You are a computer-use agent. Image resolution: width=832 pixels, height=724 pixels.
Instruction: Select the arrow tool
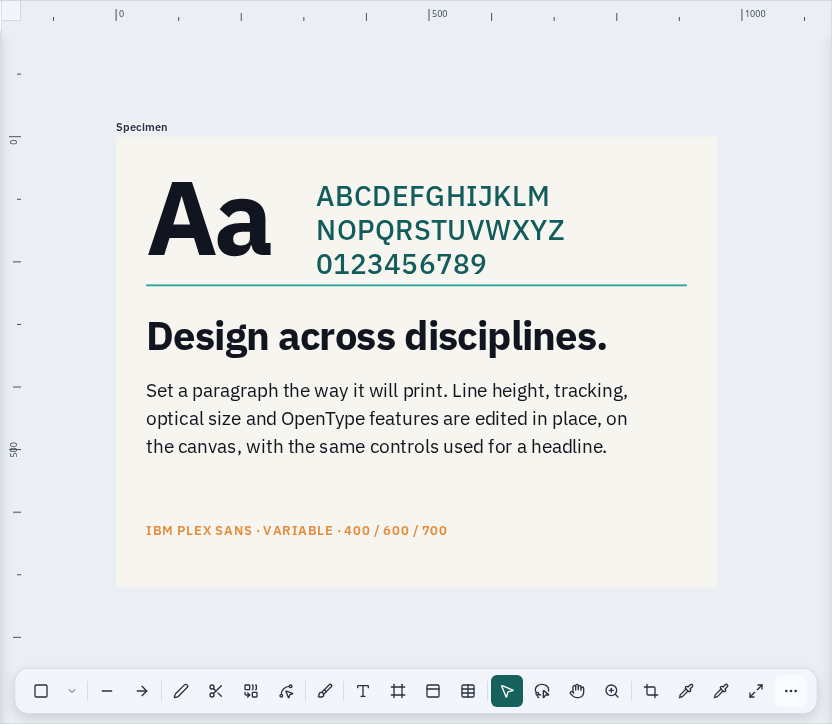[142, 691]
